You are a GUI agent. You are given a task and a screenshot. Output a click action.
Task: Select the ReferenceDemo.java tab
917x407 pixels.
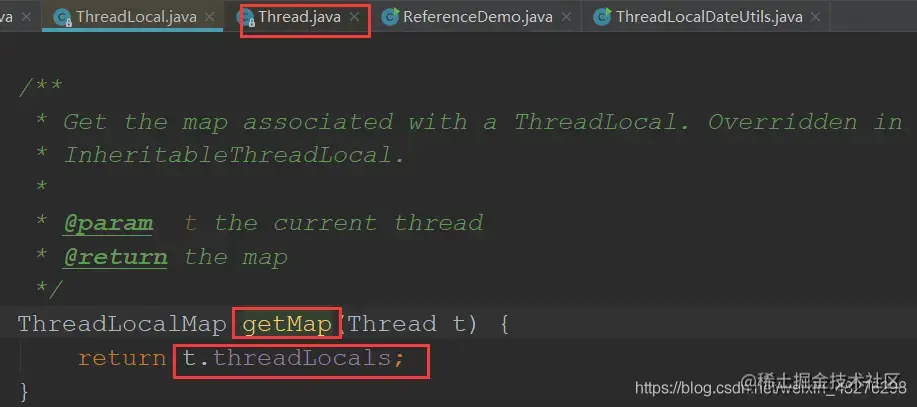coord(478,17)
